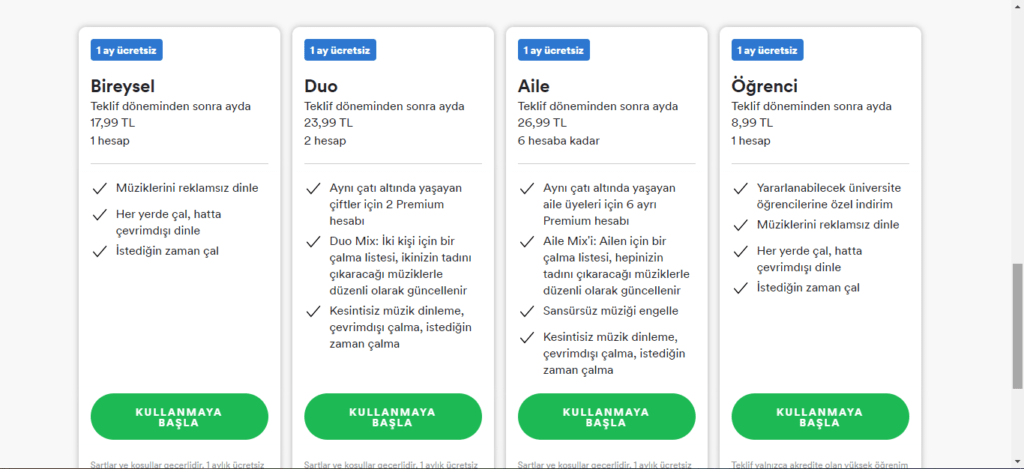Viewport: 1024px width, 469px height.
Task: Click the vertical scrollbar thumb
Action: pos(1017,326)
